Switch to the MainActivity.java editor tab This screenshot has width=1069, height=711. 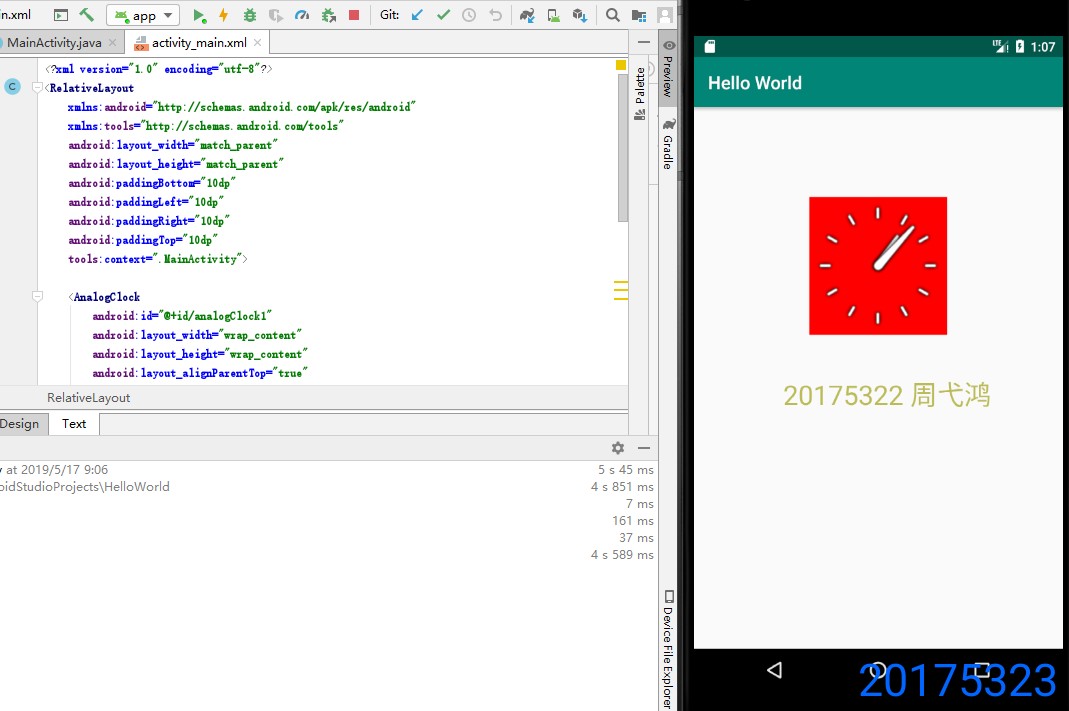pos(55,42)
